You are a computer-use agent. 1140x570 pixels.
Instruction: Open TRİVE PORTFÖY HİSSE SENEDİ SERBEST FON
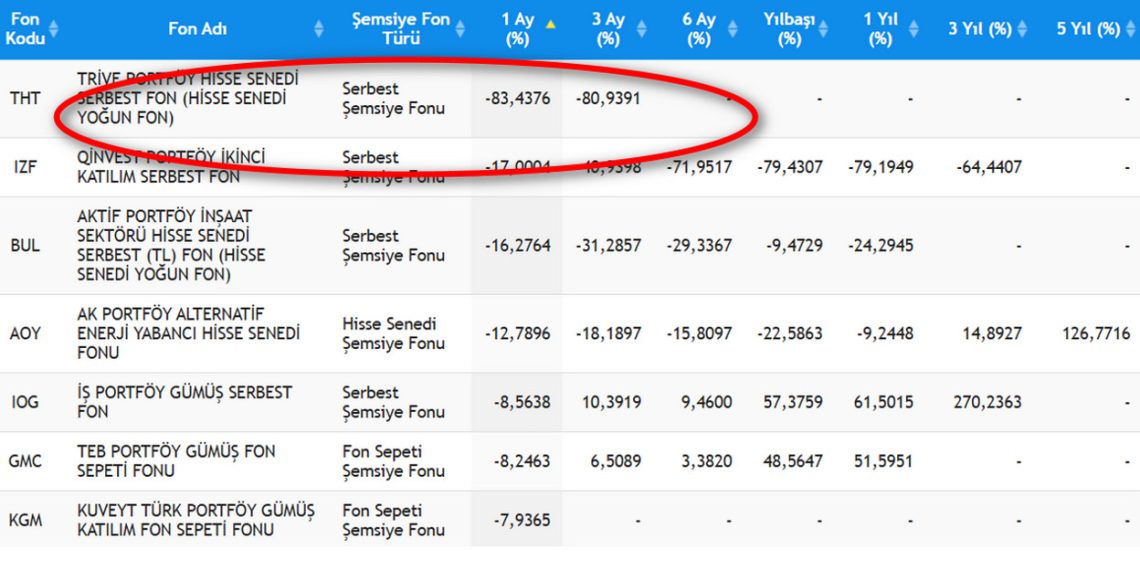click(x=188, y=98)
